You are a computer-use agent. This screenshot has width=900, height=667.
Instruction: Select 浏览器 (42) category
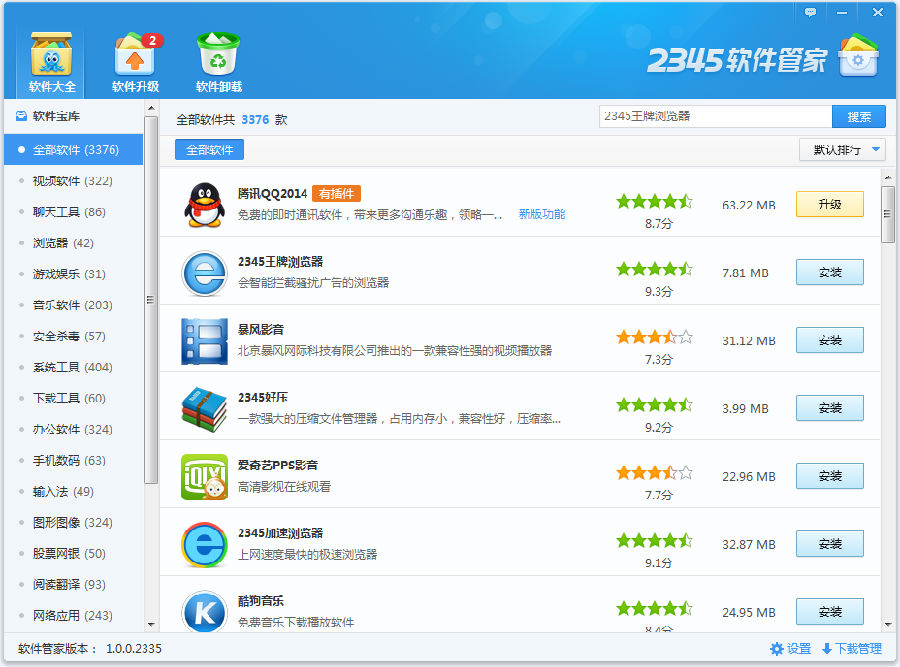pyautogui.click(x=73, y=243)
